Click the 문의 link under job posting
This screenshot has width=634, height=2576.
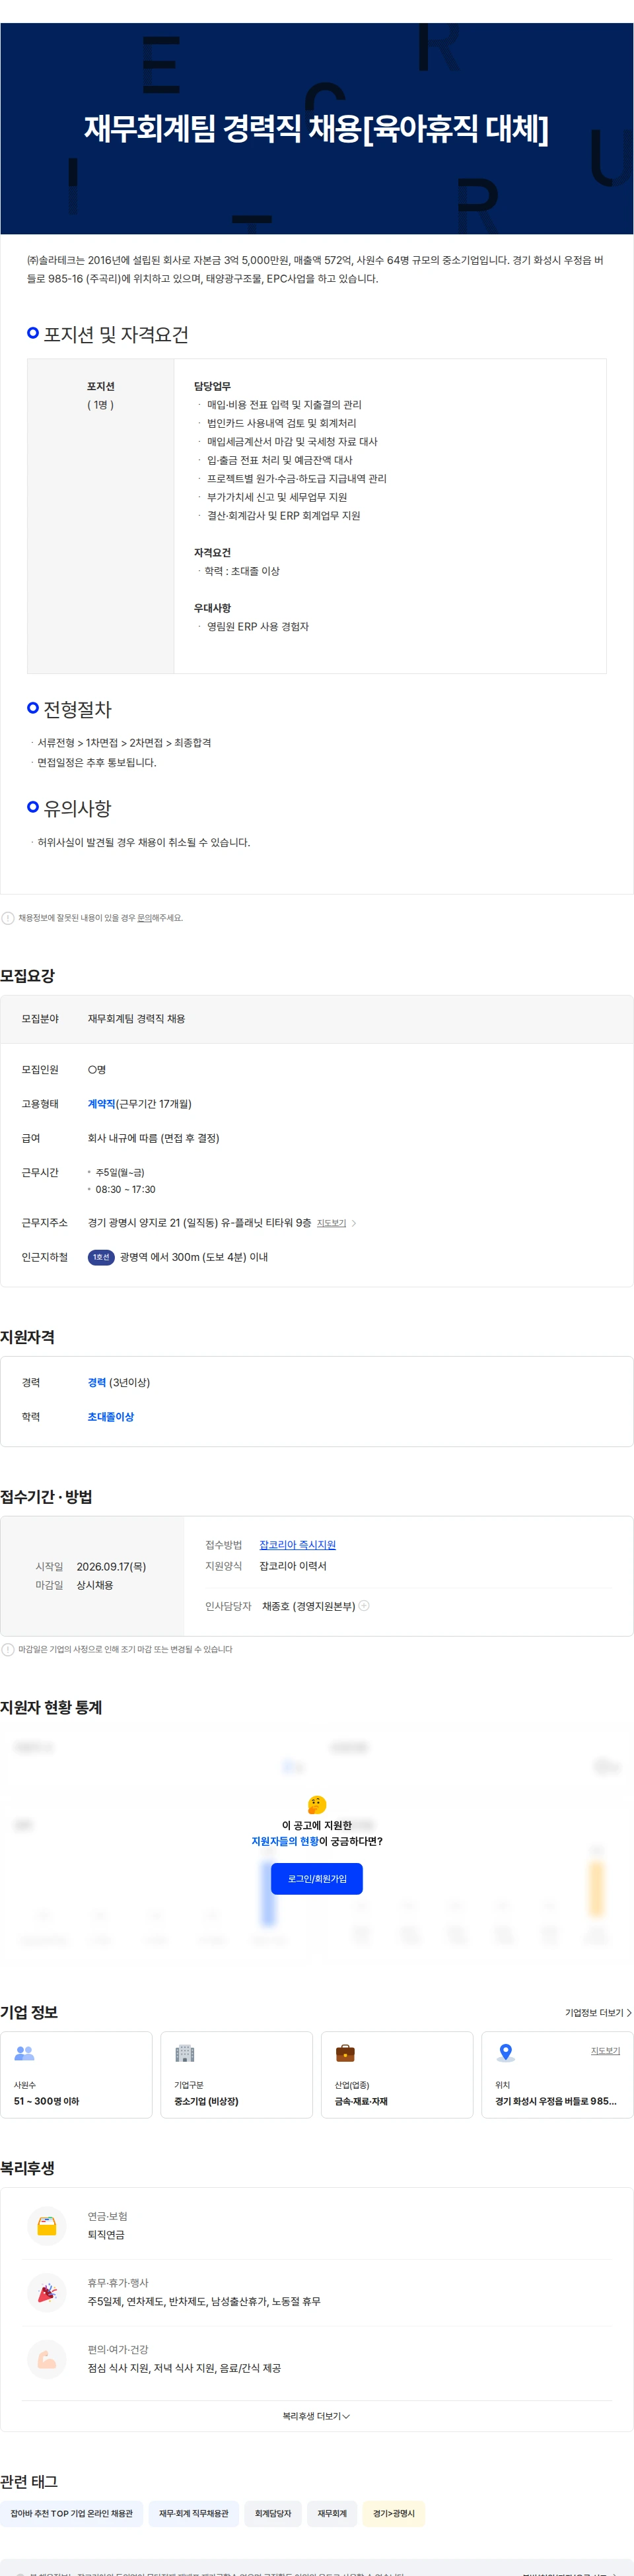pos(144,918)
